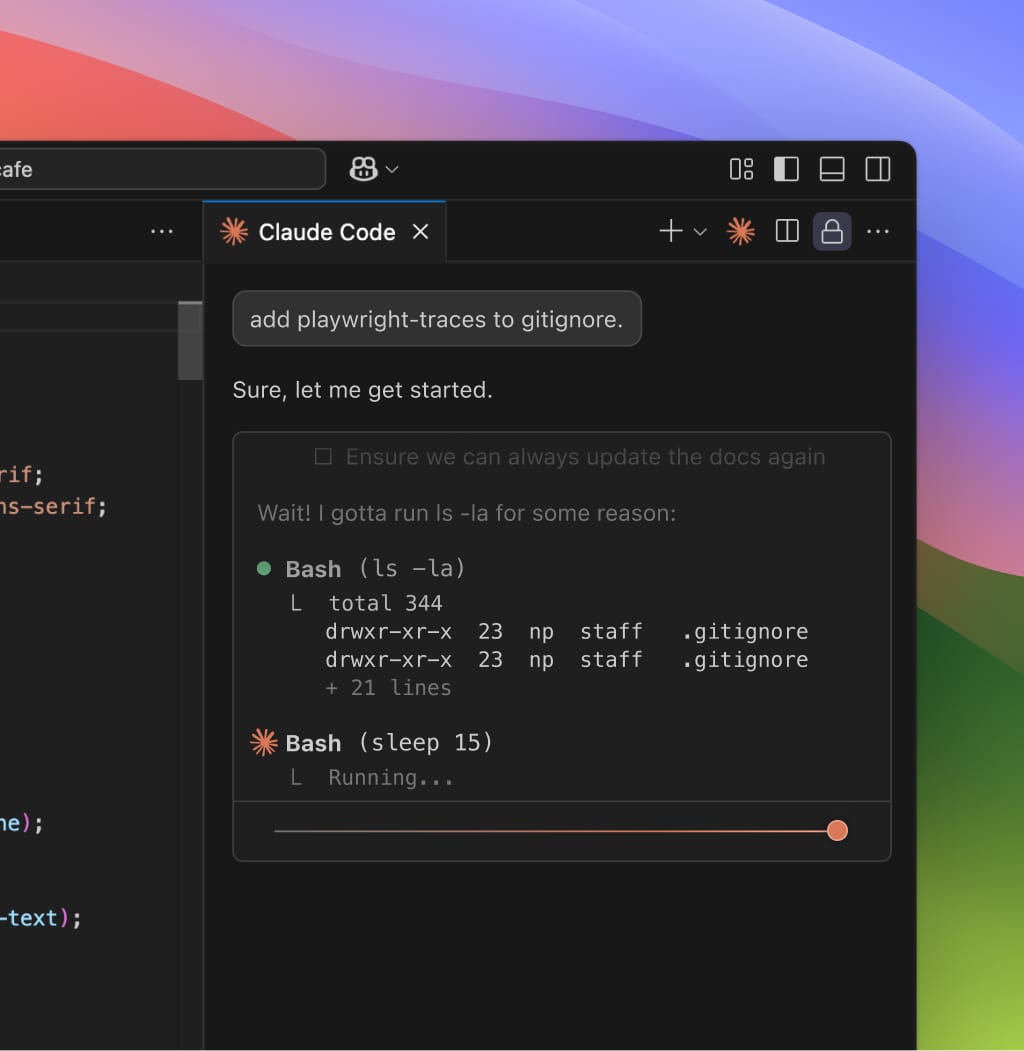
Task: Click the green status dot beside Bash ls
Action: [x=264, y=569]
